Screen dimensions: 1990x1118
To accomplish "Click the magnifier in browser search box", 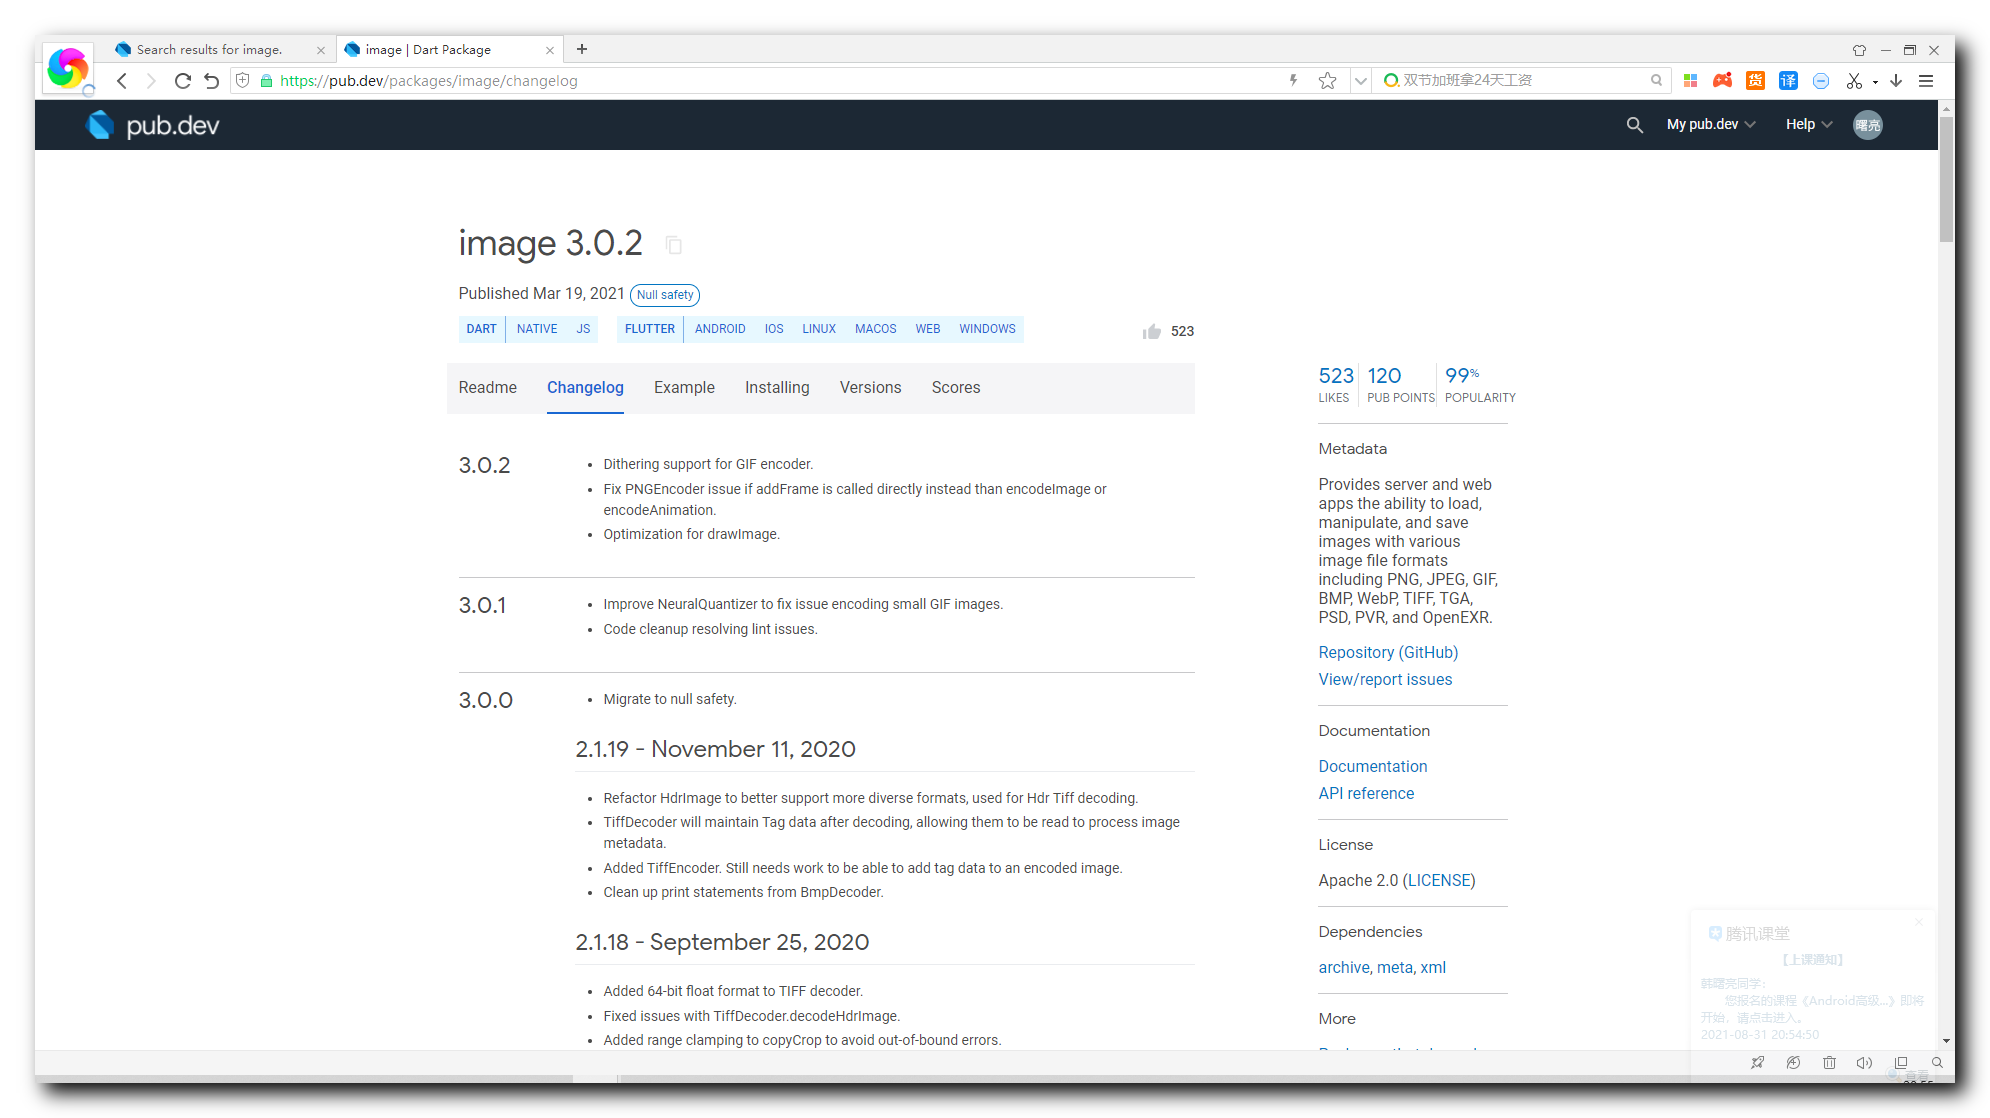I will [1656, 80].
